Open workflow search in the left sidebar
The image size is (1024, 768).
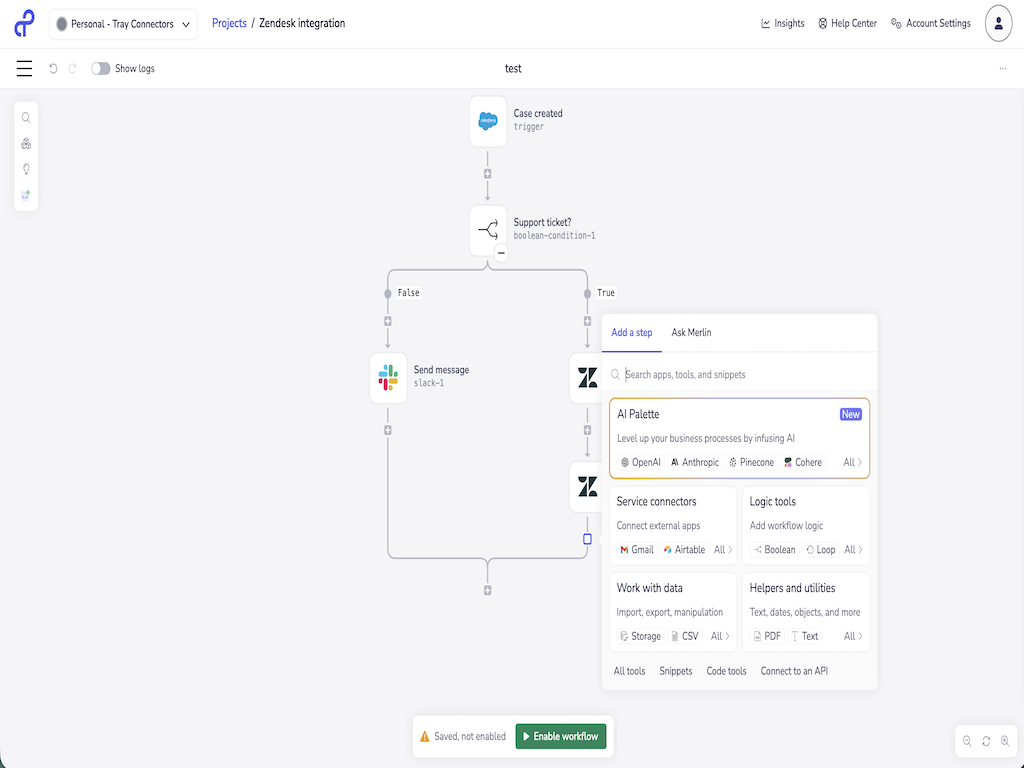click(26, 117)
